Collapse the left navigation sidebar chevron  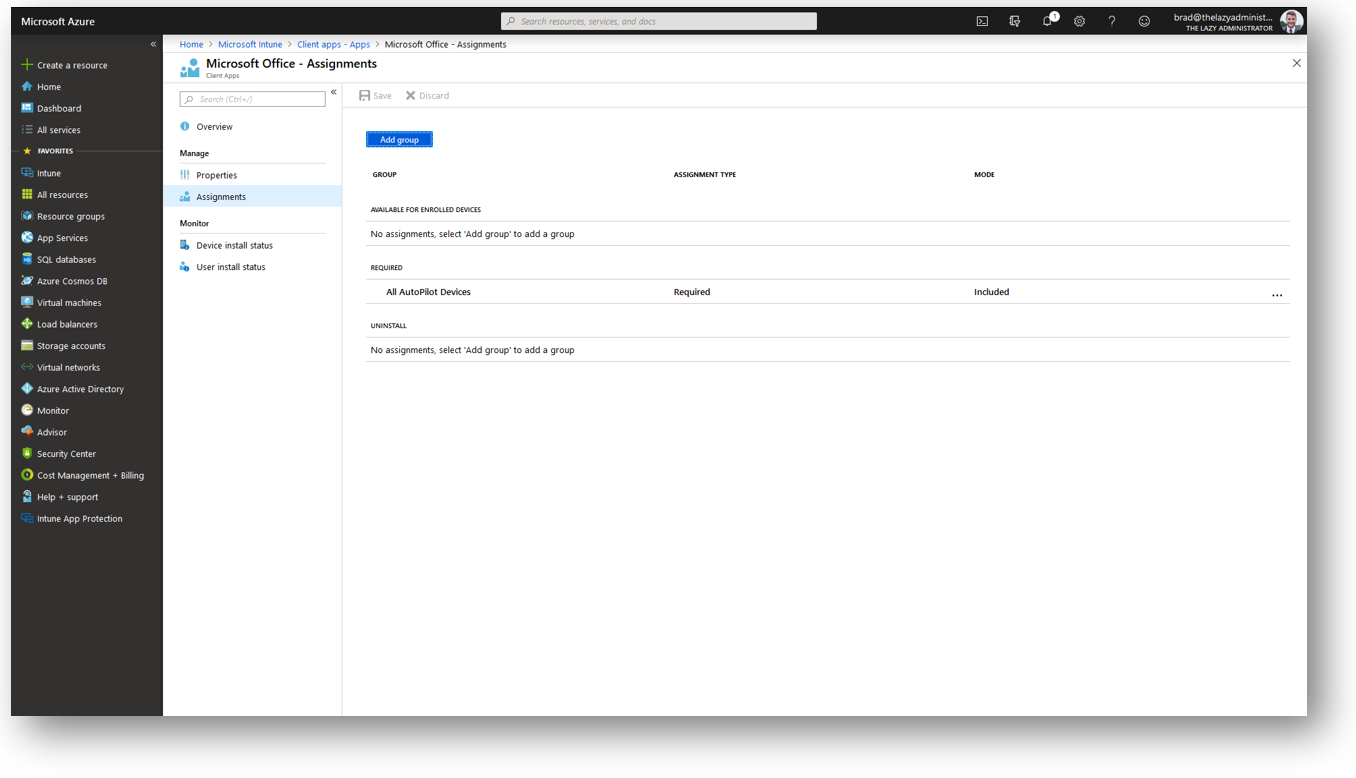coord(153,44)
